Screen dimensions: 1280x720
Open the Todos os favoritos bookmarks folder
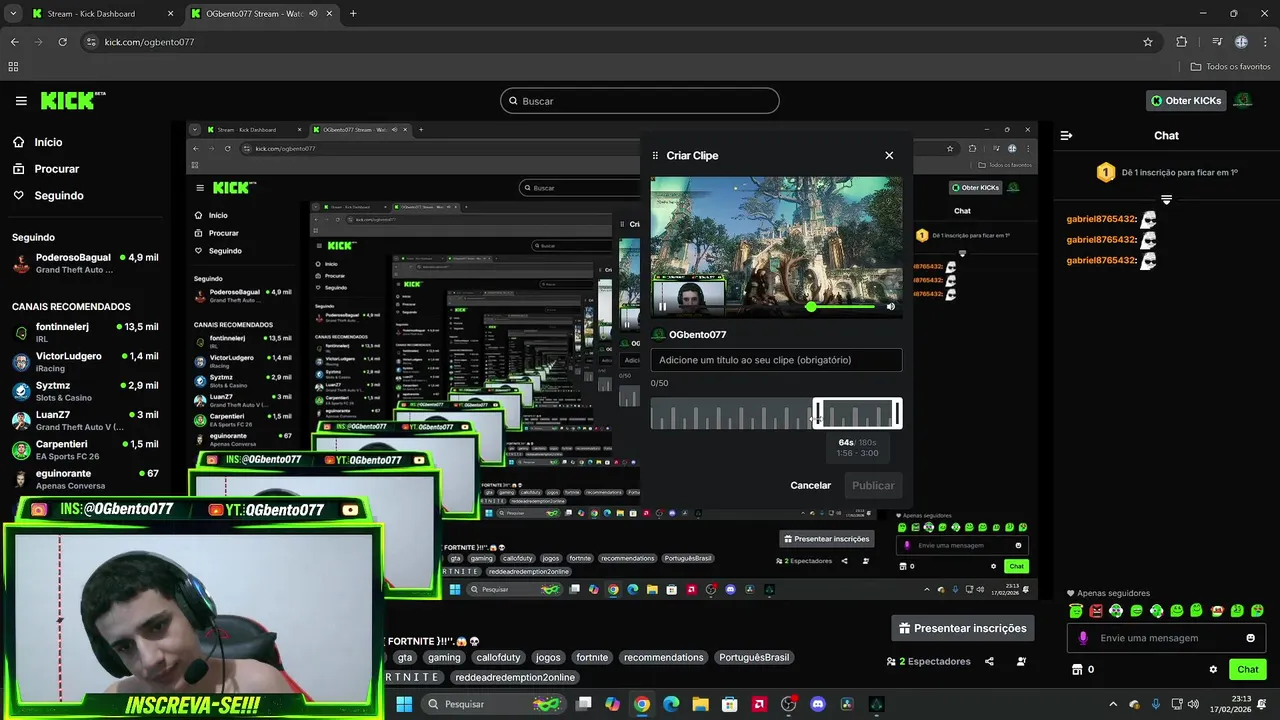[1230, 67]
